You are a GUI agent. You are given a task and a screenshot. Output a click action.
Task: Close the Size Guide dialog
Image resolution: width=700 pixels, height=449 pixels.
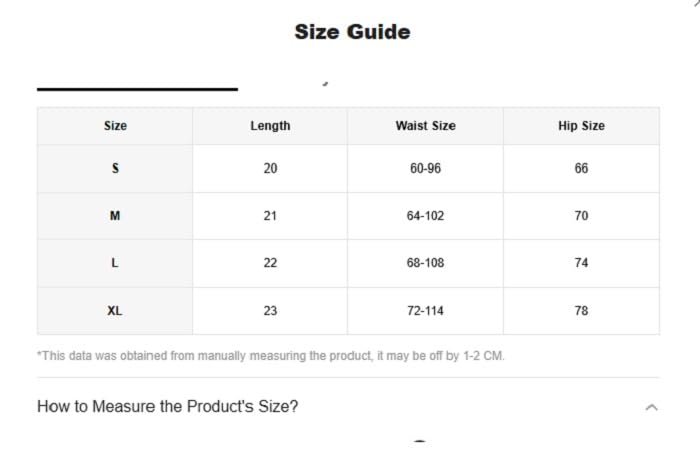pos(696,3)
